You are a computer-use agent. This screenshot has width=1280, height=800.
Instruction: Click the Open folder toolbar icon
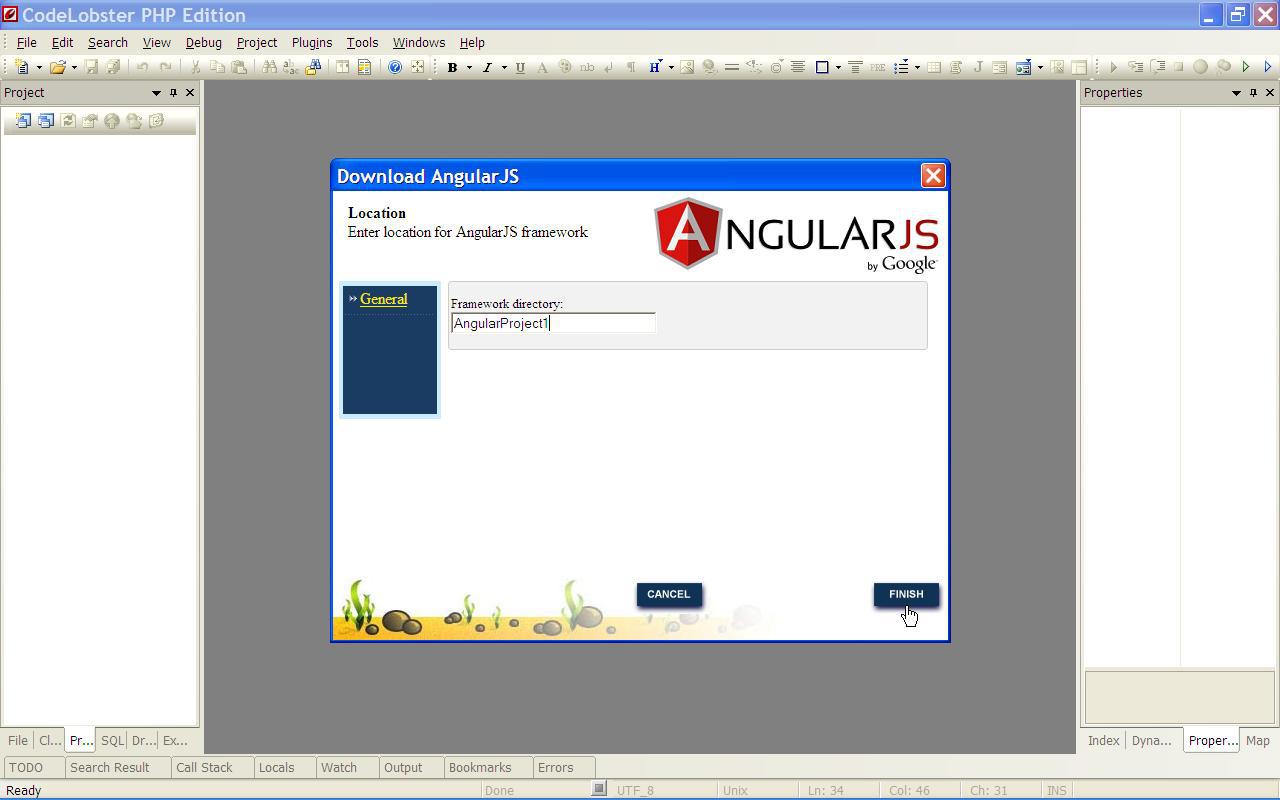(x=58, y=67)
